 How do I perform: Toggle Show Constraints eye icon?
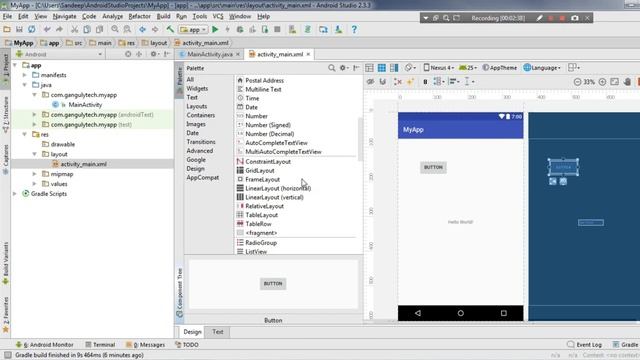click(370, 82)
